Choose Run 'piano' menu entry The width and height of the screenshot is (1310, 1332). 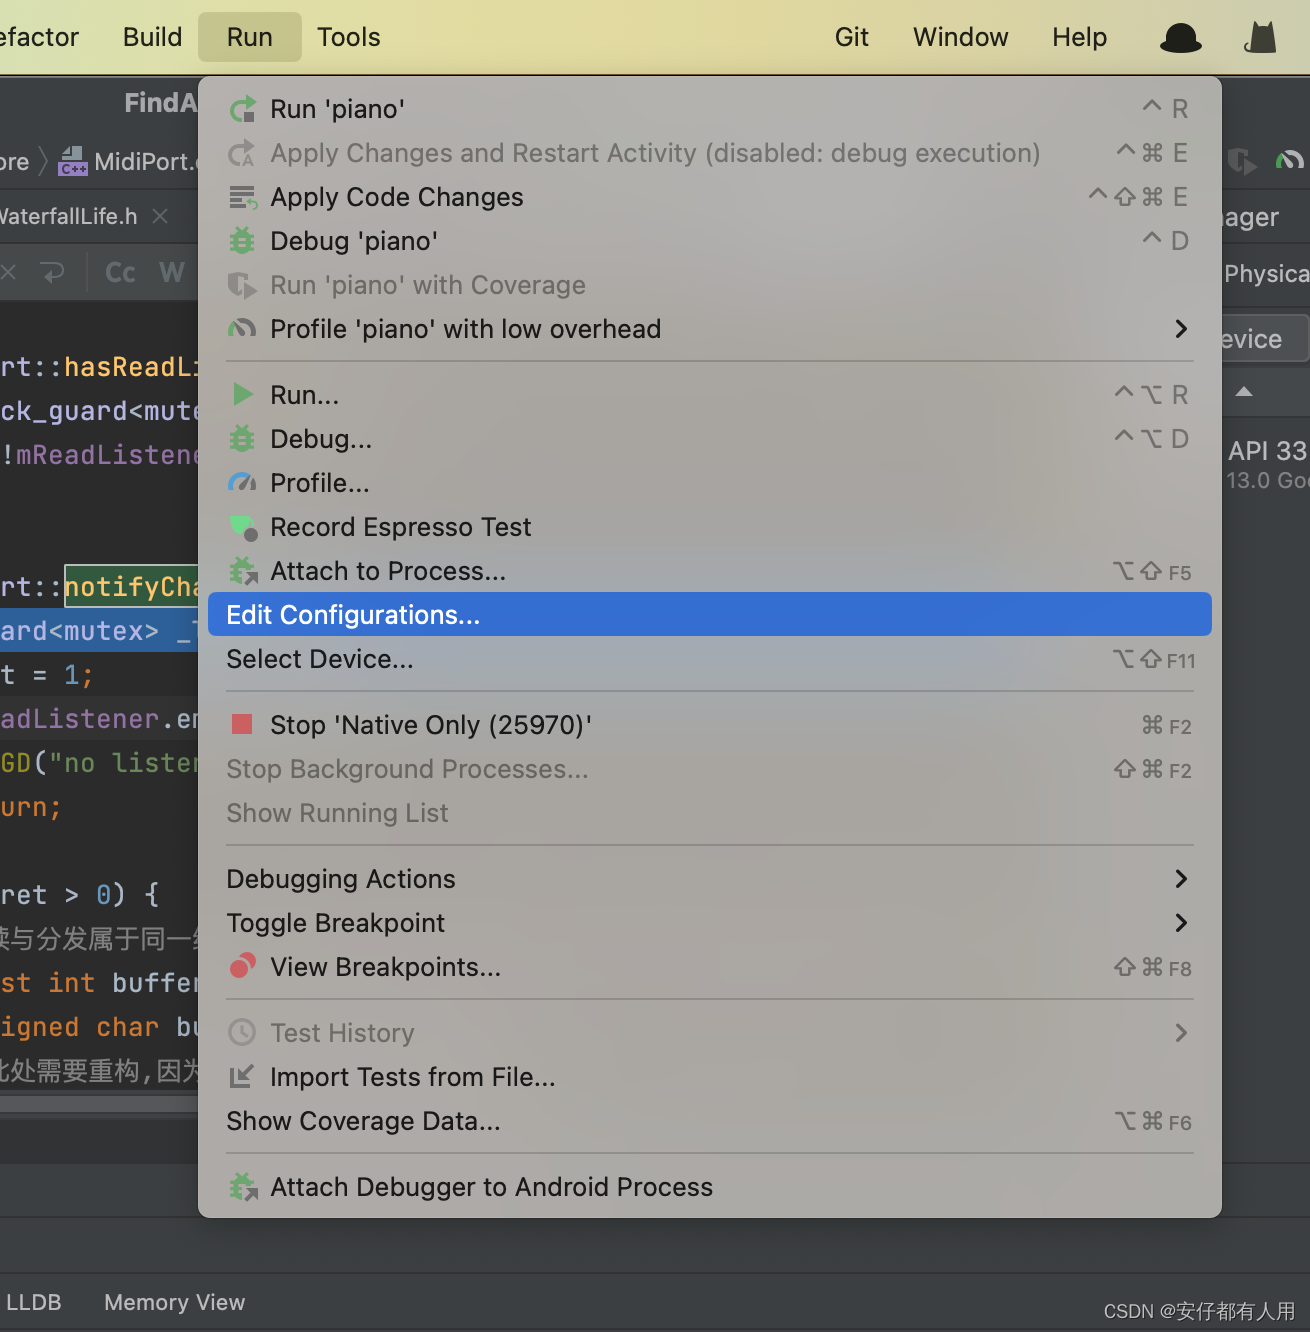[x=710, y=109]
